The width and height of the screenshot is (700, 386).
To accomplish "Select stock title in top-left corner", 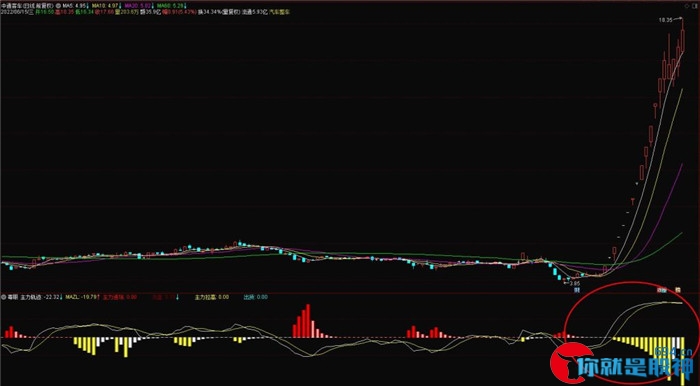I will pyautogui.click(x=27, y=5).
